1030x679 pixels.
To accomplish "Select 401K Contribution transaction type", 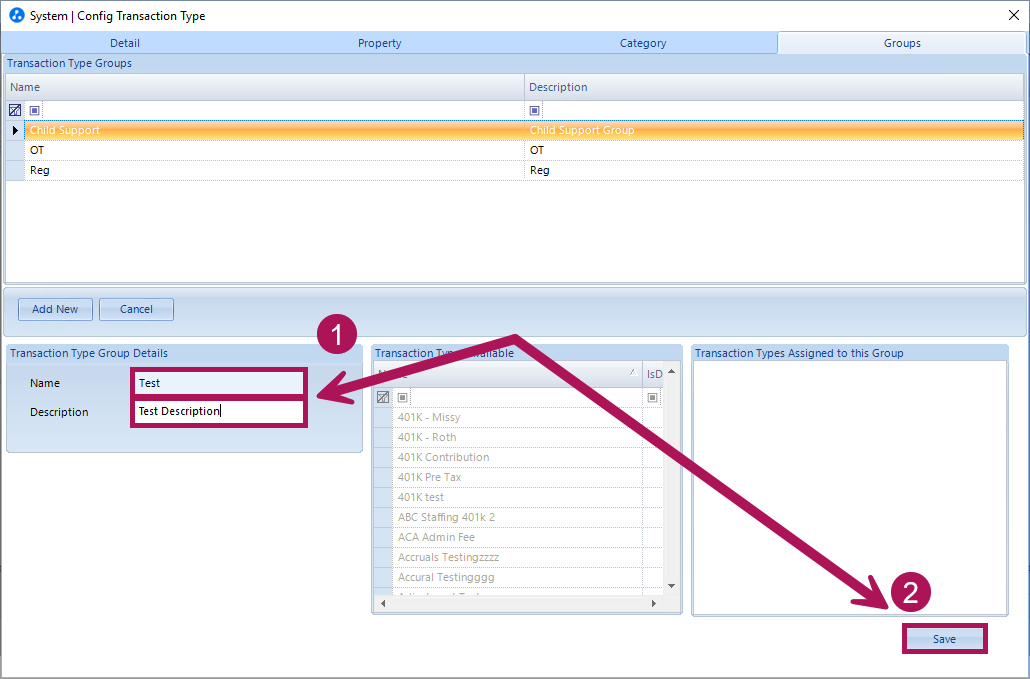I will click(x=518, y=457).
